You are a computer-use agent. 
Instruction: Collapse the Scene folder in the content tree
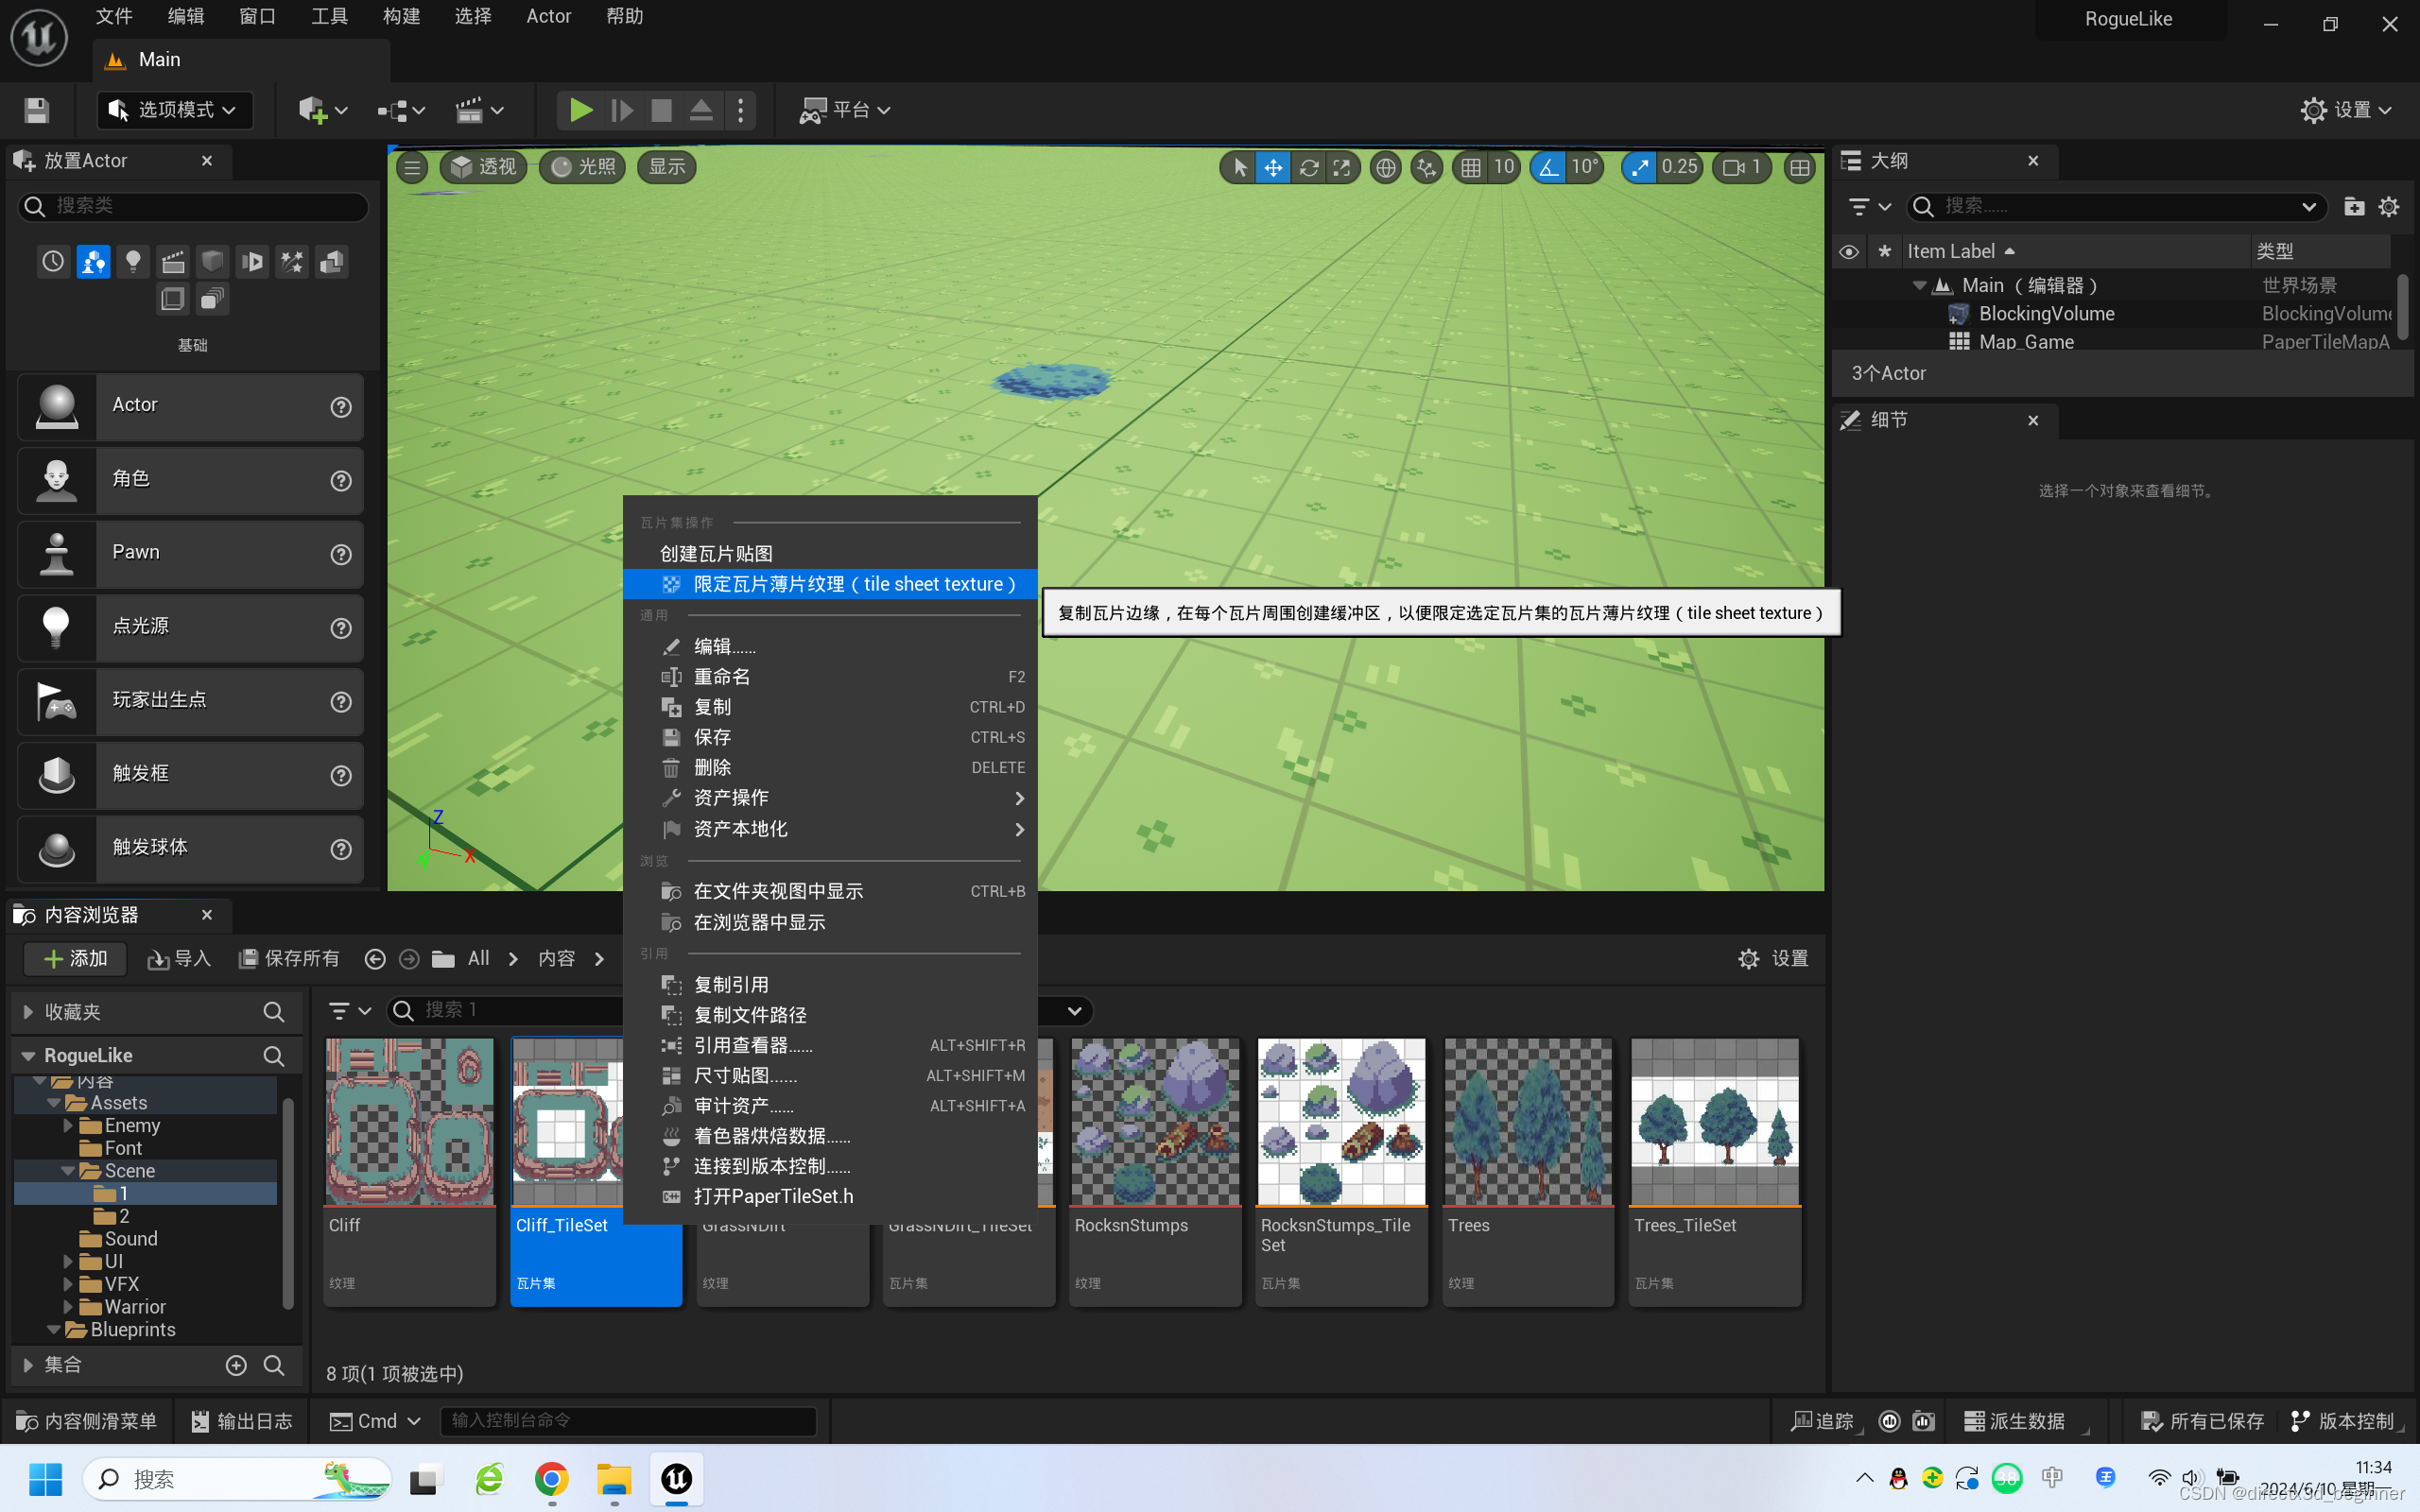coord(68,1170)
